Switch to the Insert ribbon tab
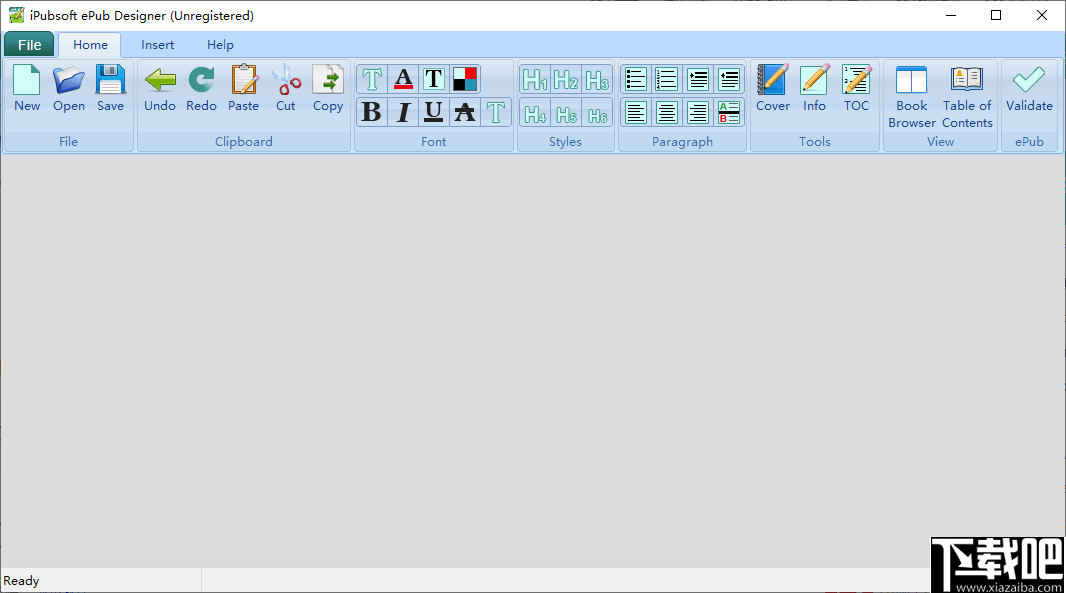The image size is (1066, 593). (x=157, y=44)
